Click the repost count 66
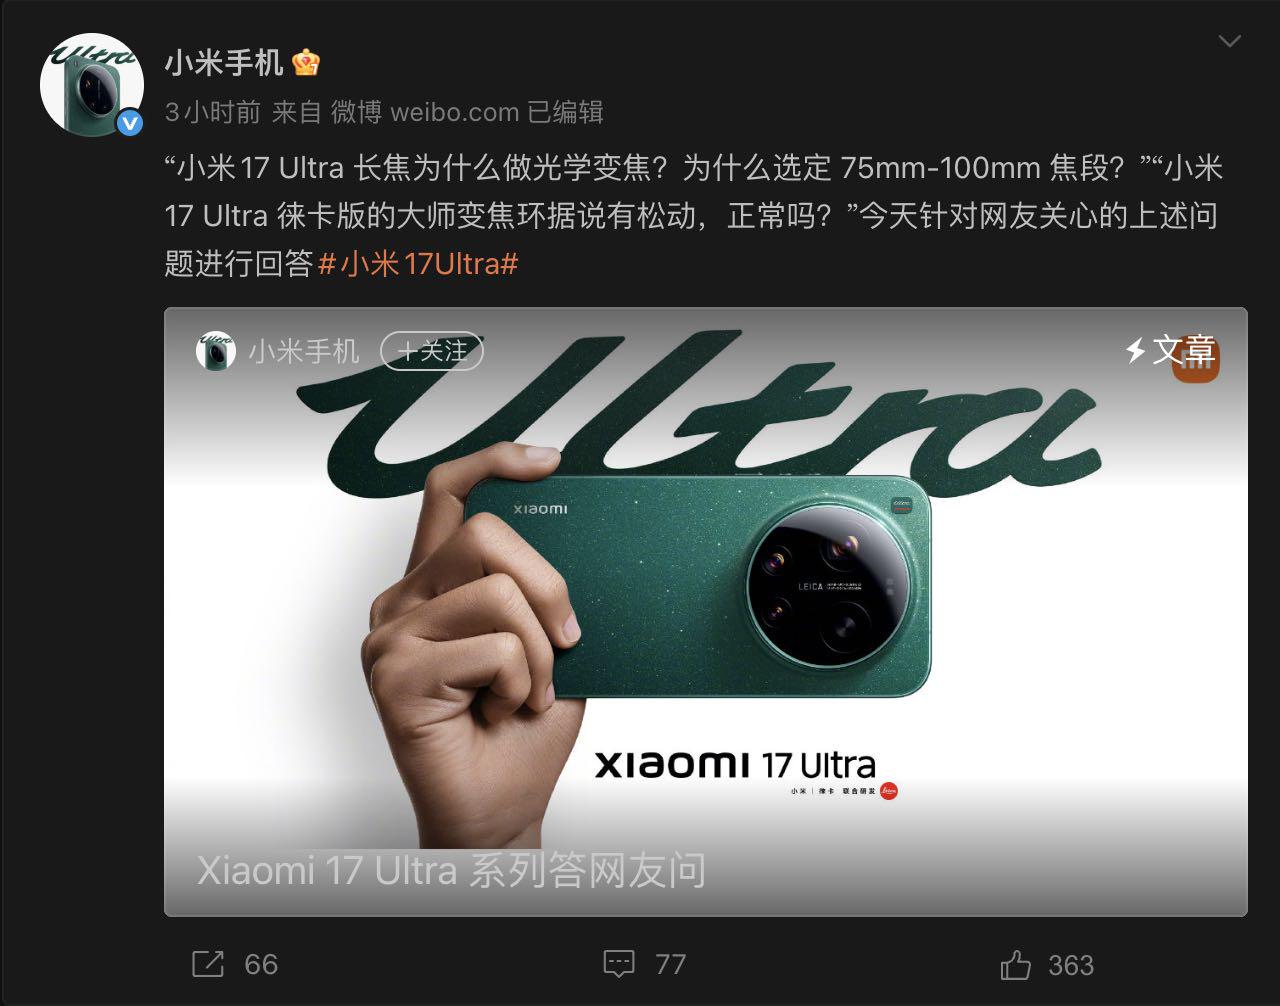Screen dimensions: 1280x1006 (261, 964)
